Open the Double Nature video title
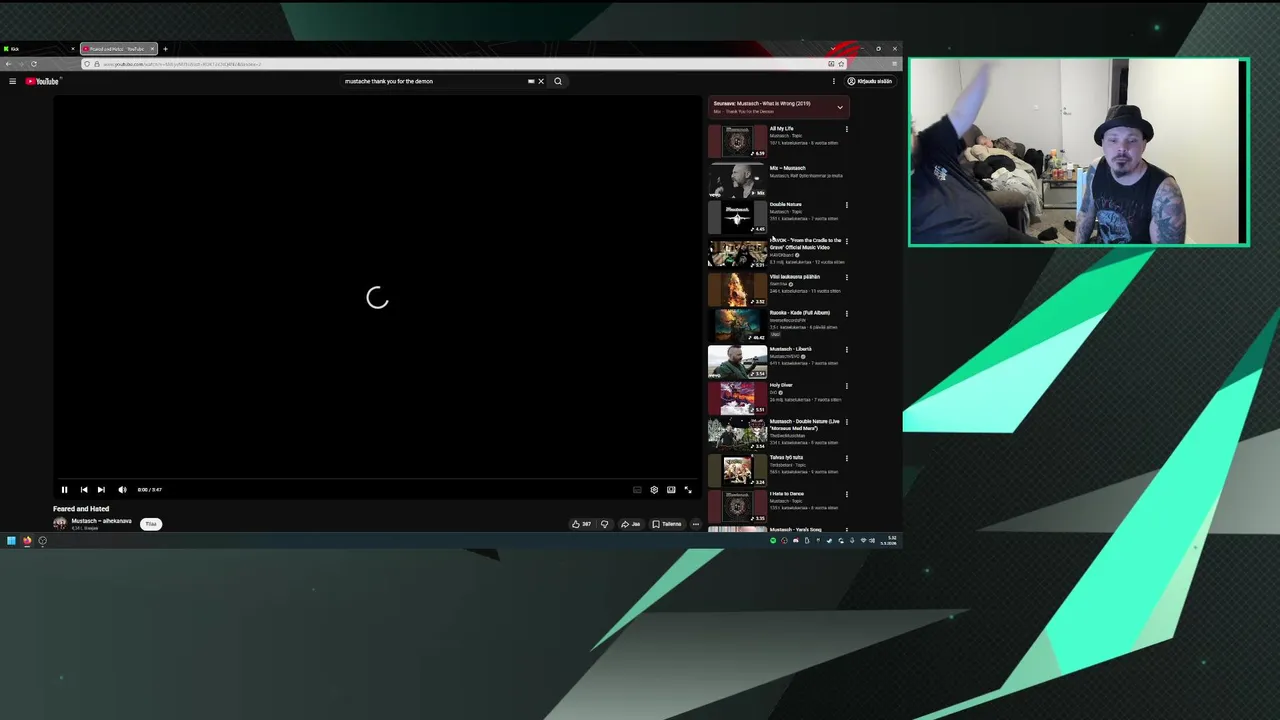The width and height of the screenshot is (1280, 720). [785, 204]
